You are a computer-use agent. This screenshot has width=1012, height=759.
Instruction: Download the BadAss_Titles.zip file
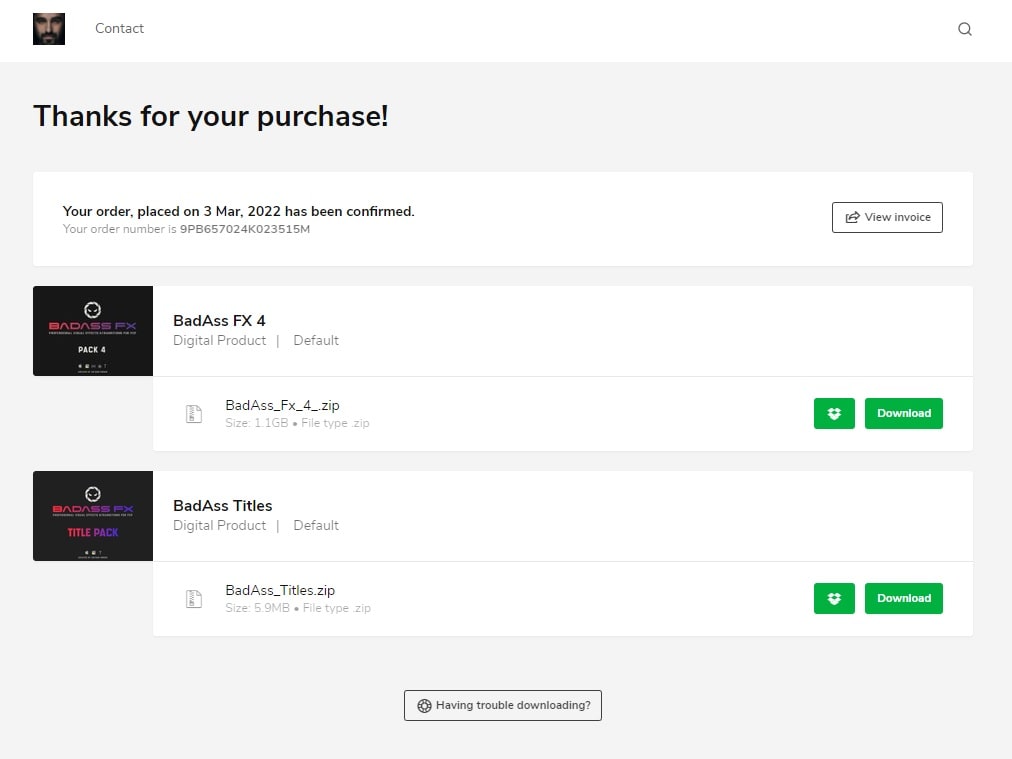(904, 598)
